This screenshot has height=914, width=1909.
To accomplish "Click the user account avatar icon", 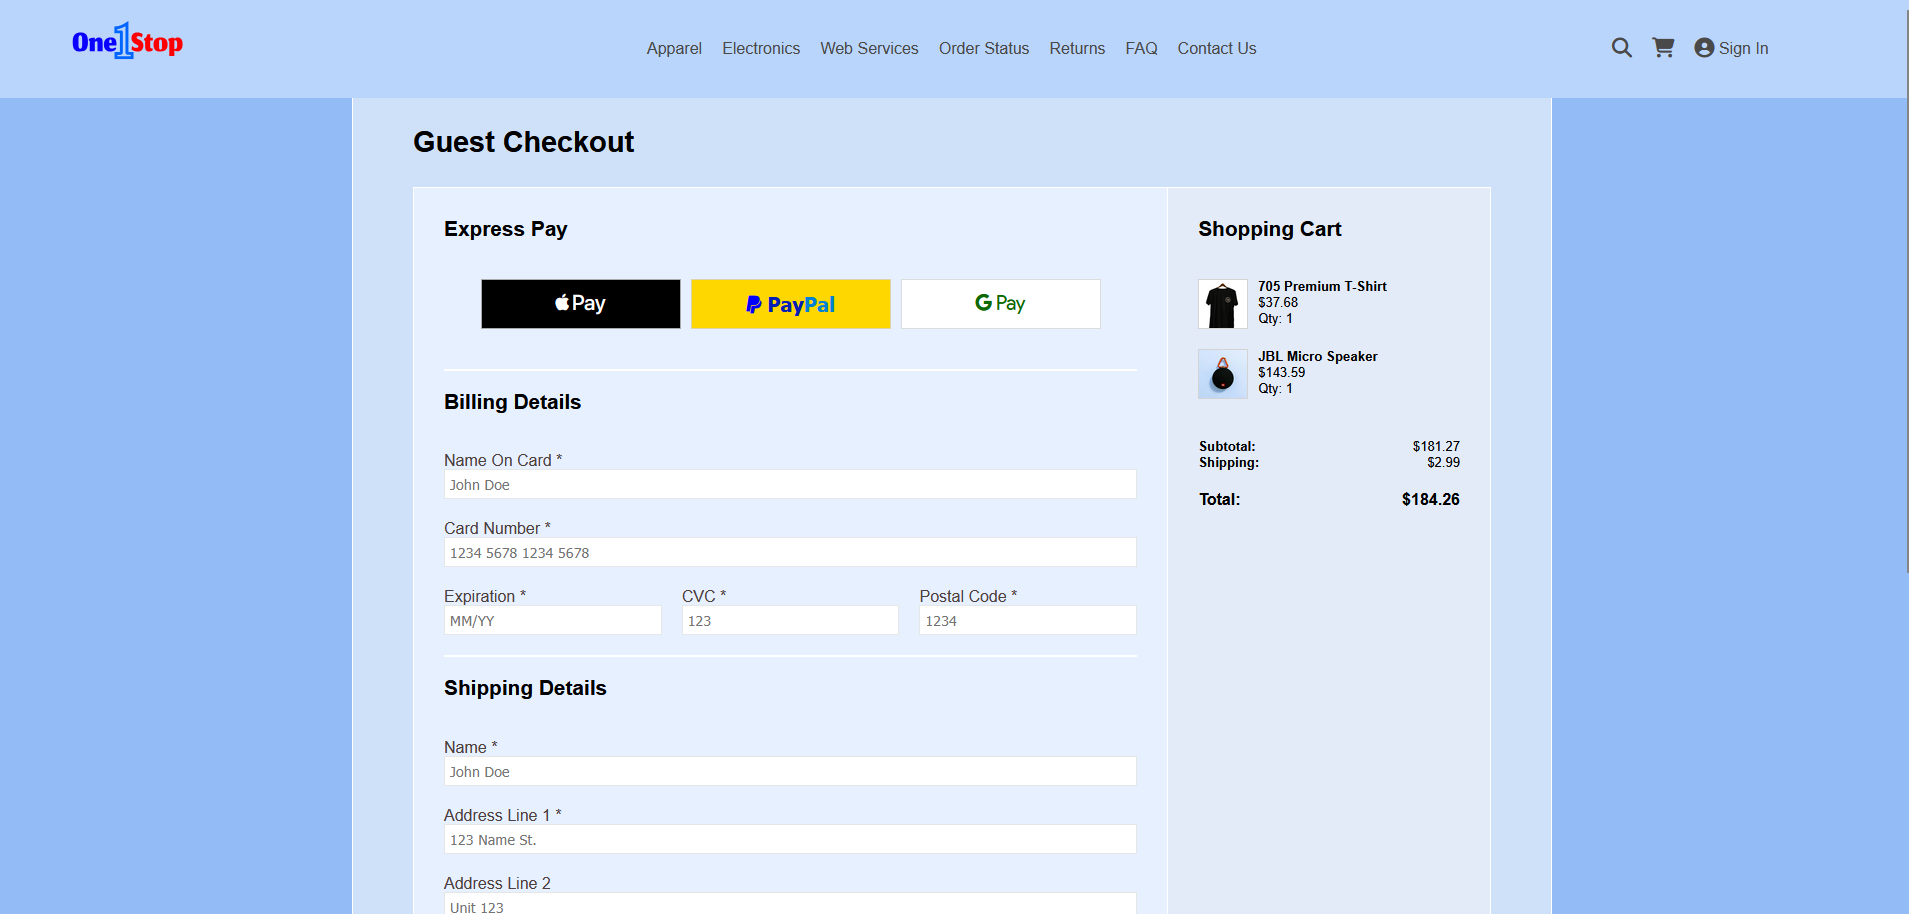I will [x=1704, y=48].
